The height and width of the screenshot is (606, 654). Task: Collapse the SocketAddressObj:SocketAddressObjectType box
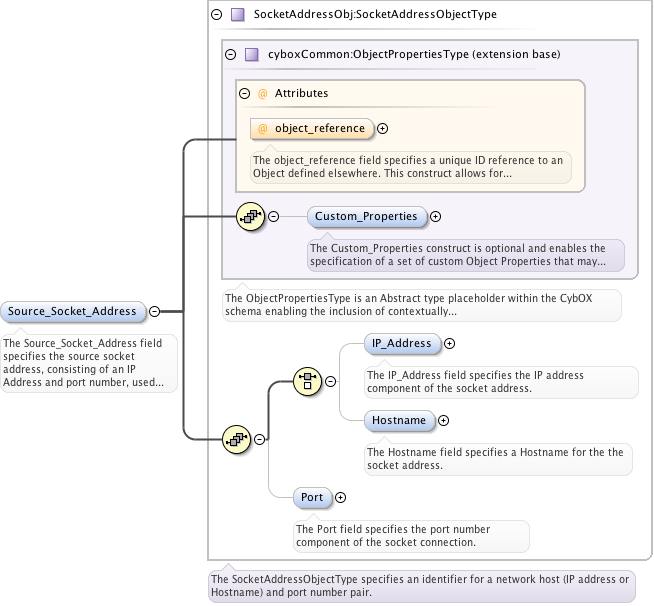[x=218, y=15]
